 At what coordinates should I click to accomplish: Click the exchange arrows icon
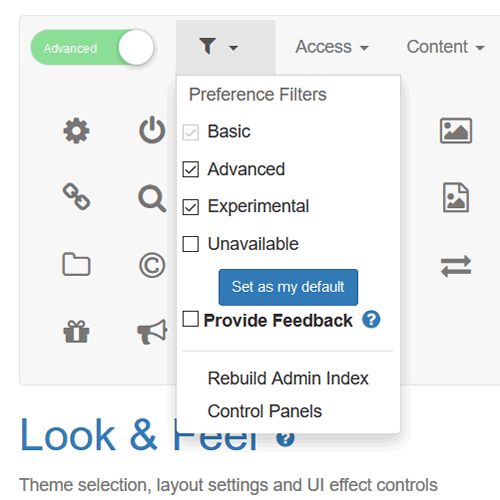click(x=456, y=266)
